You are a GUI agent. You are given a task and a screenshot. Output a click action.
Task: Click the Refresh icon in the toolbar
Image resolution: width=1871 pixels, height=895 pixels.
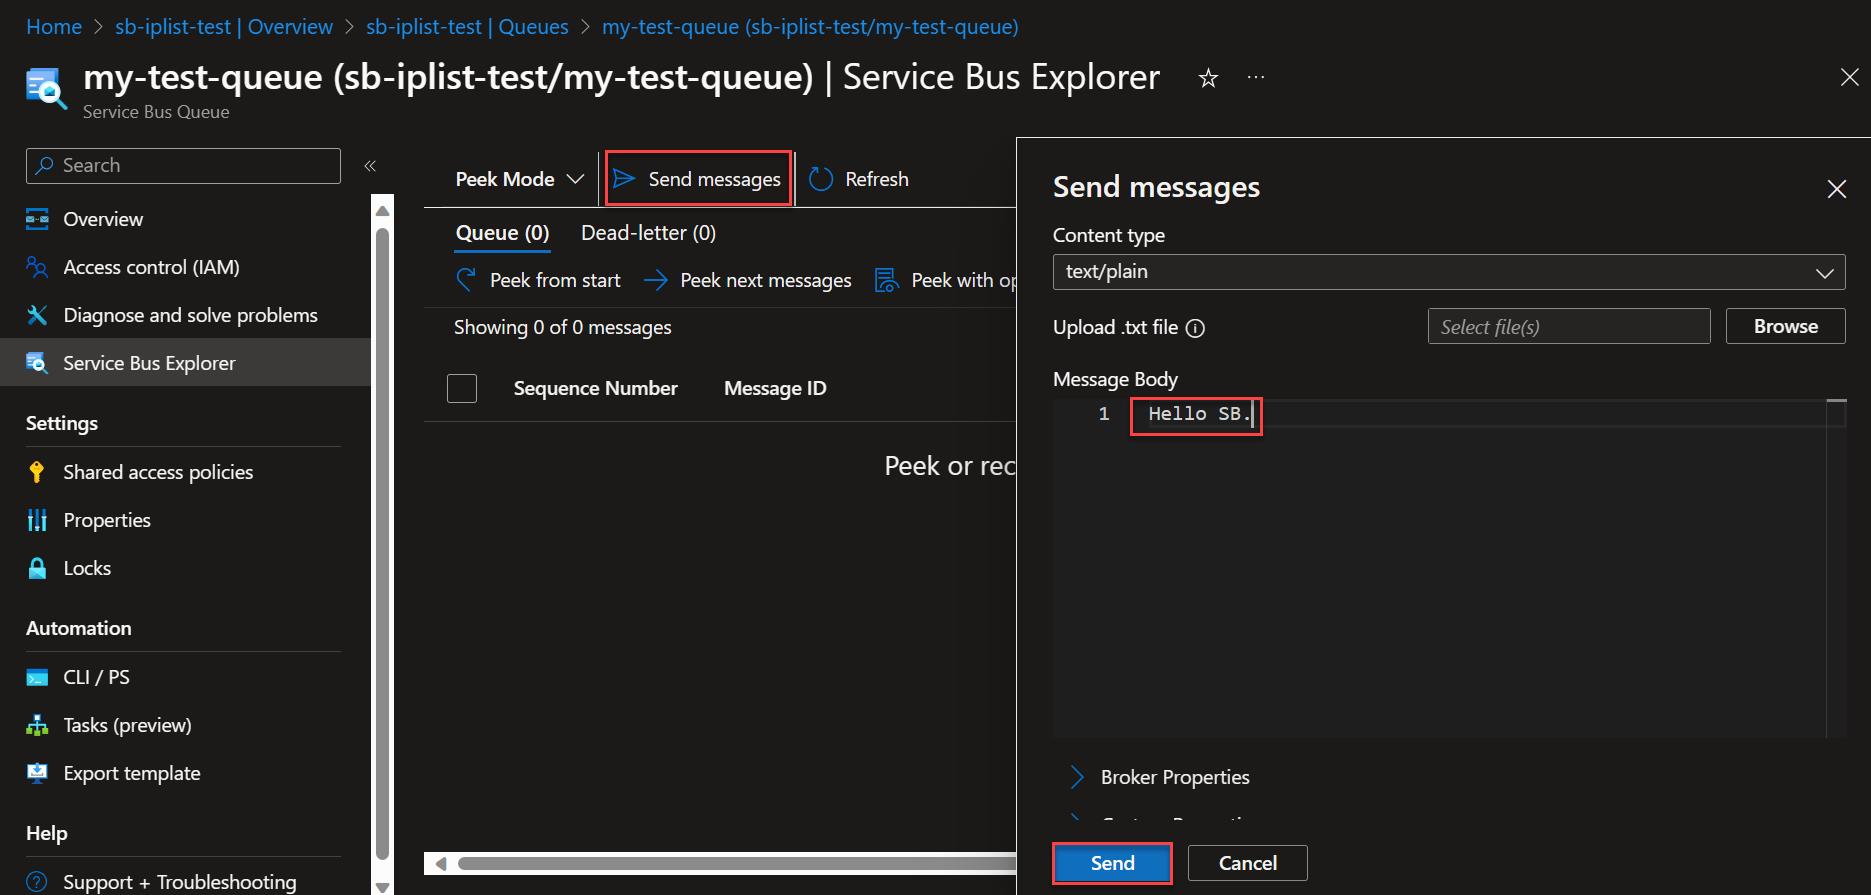[x=821, y=179]
